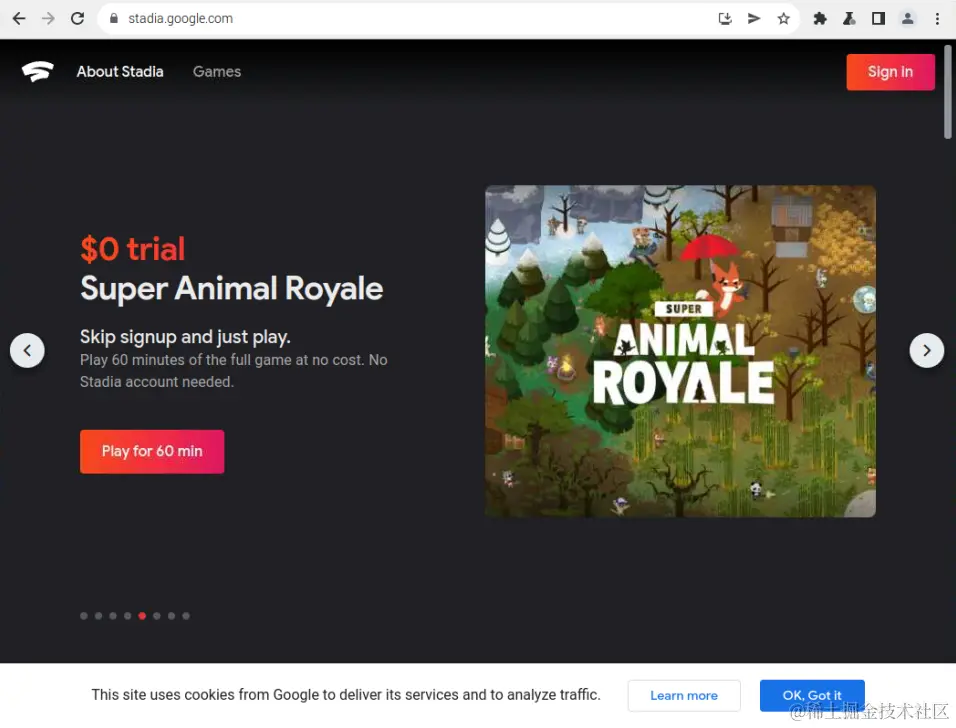
Task: Select the seventh carousel dot
Action: click(171, 616)
